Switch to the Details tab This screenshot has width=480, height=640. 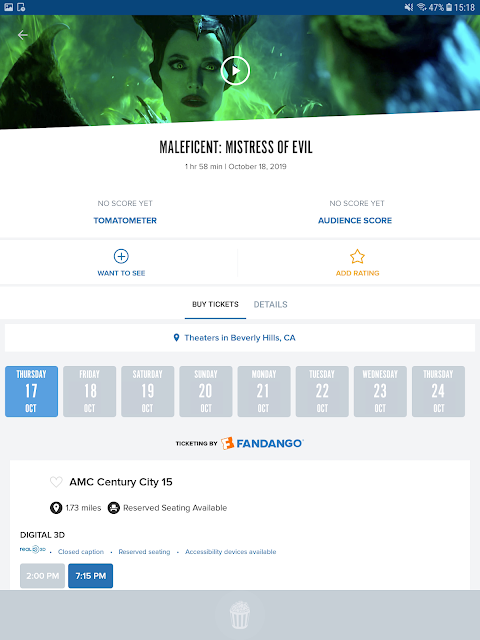(270, 304)
